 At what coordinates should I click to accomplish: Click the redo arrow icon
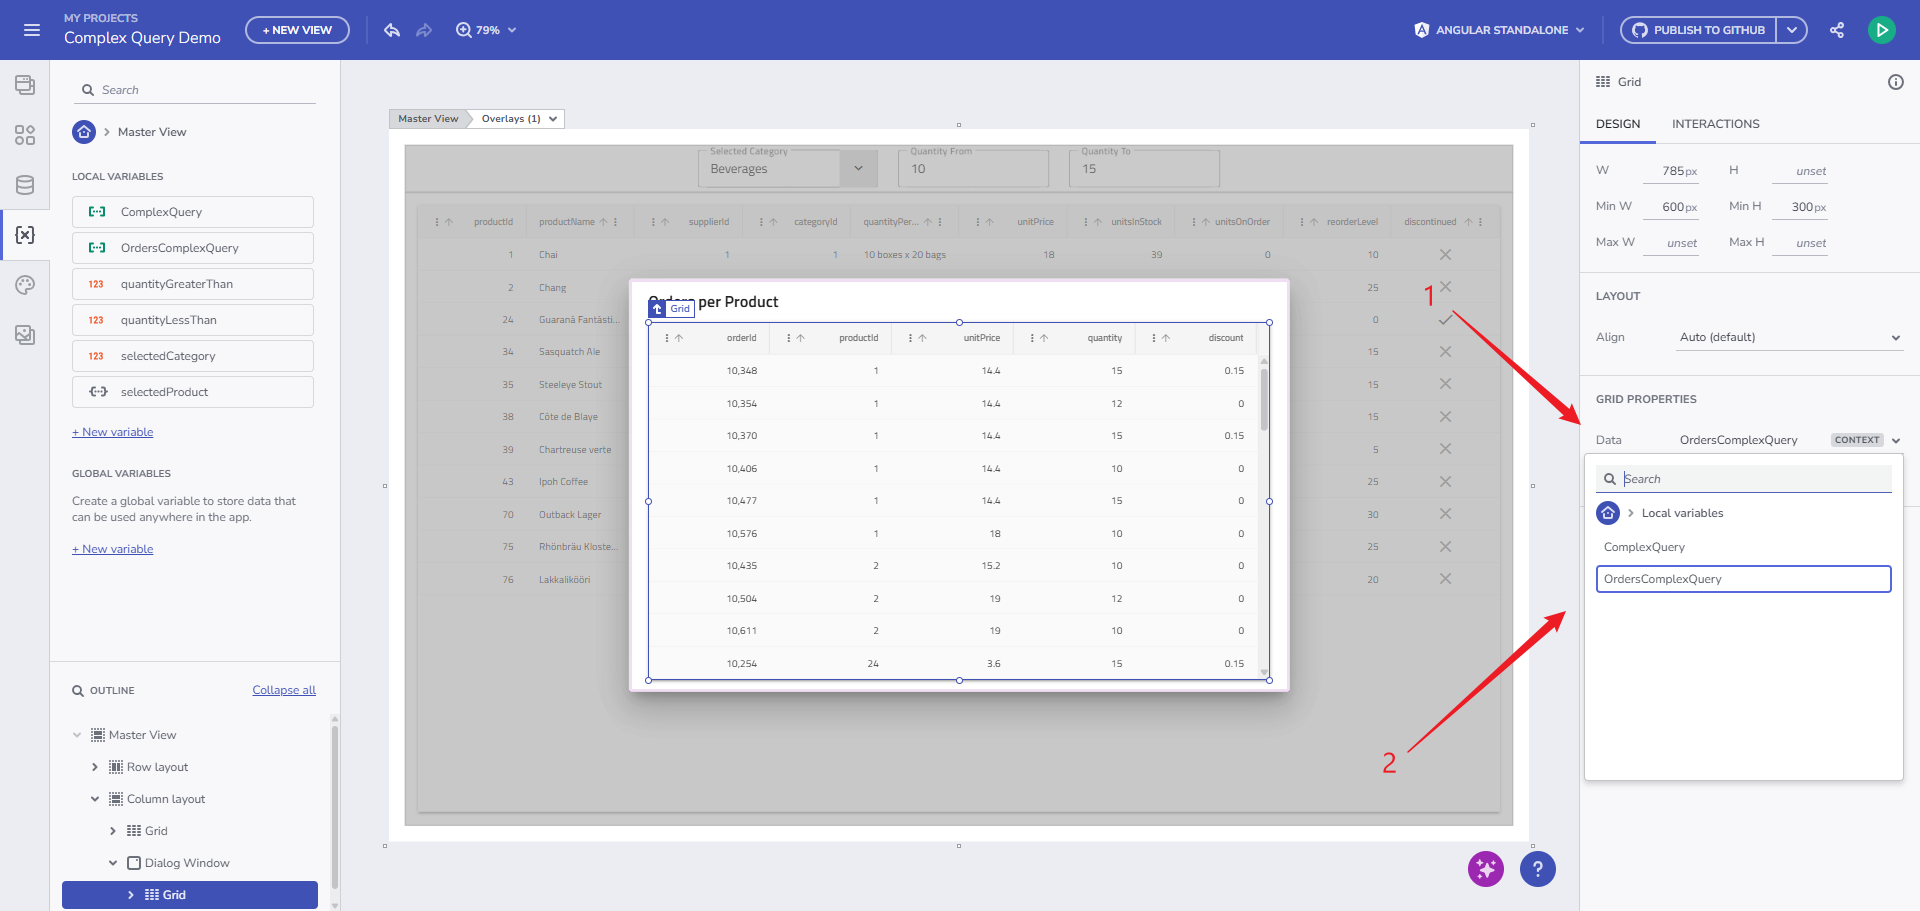(424, 30)
